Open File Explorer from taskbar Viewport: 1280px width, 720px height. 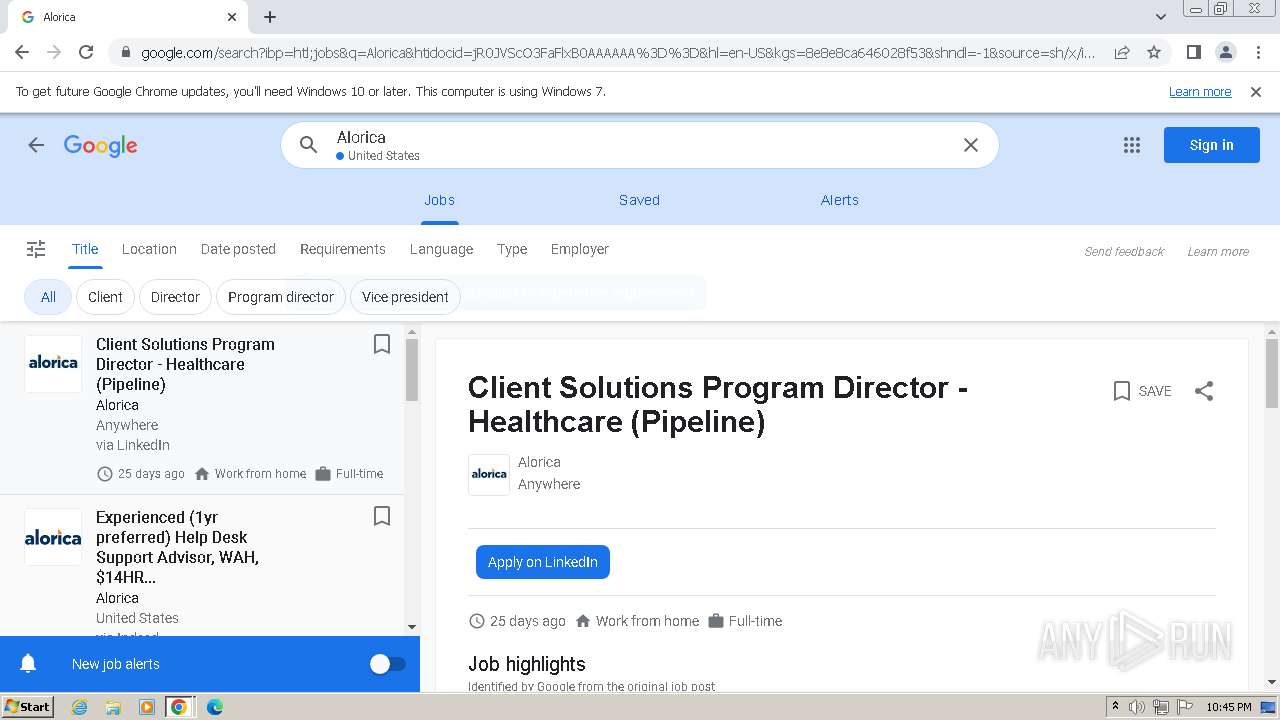(113, 707)
